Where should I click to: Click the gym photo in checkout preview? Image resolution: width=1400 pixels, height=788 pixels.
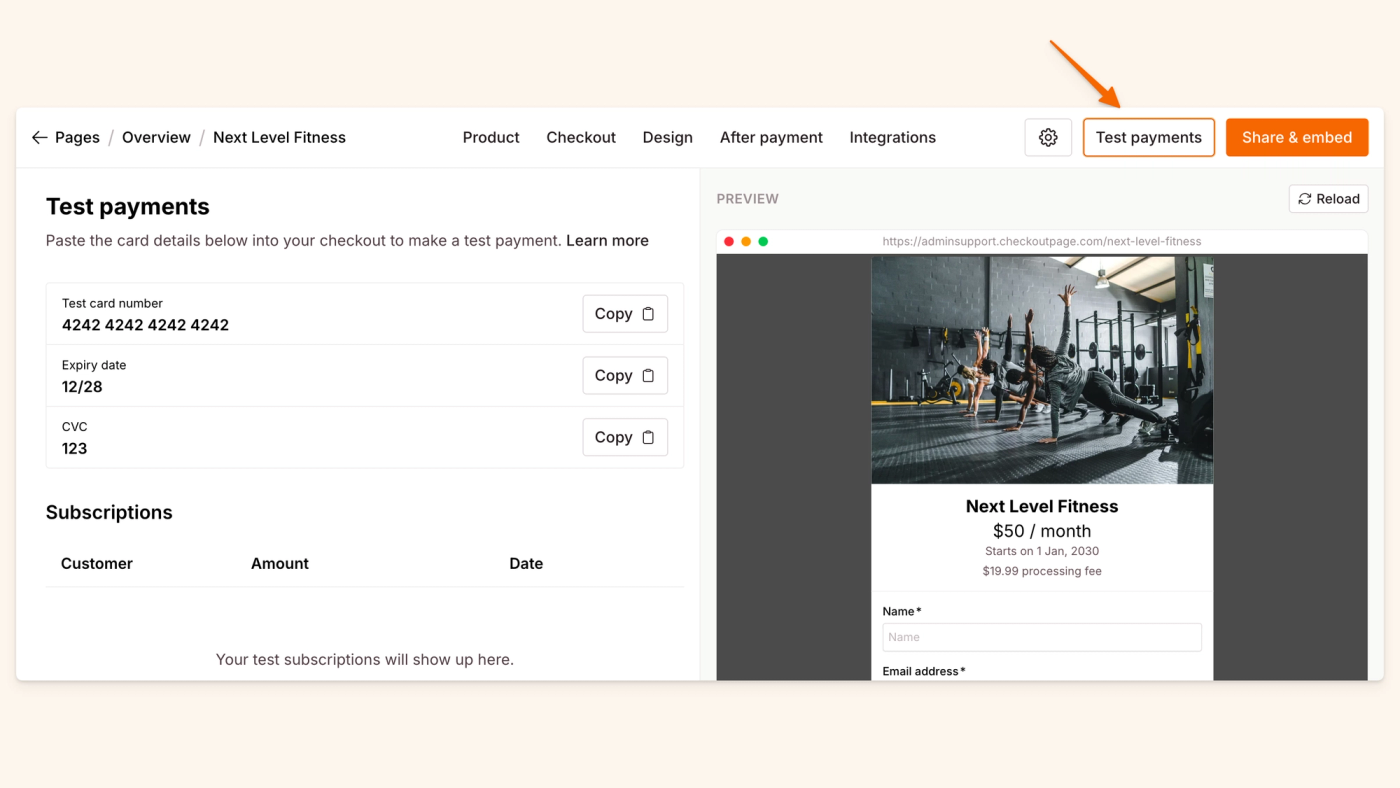pos(1042,370)
